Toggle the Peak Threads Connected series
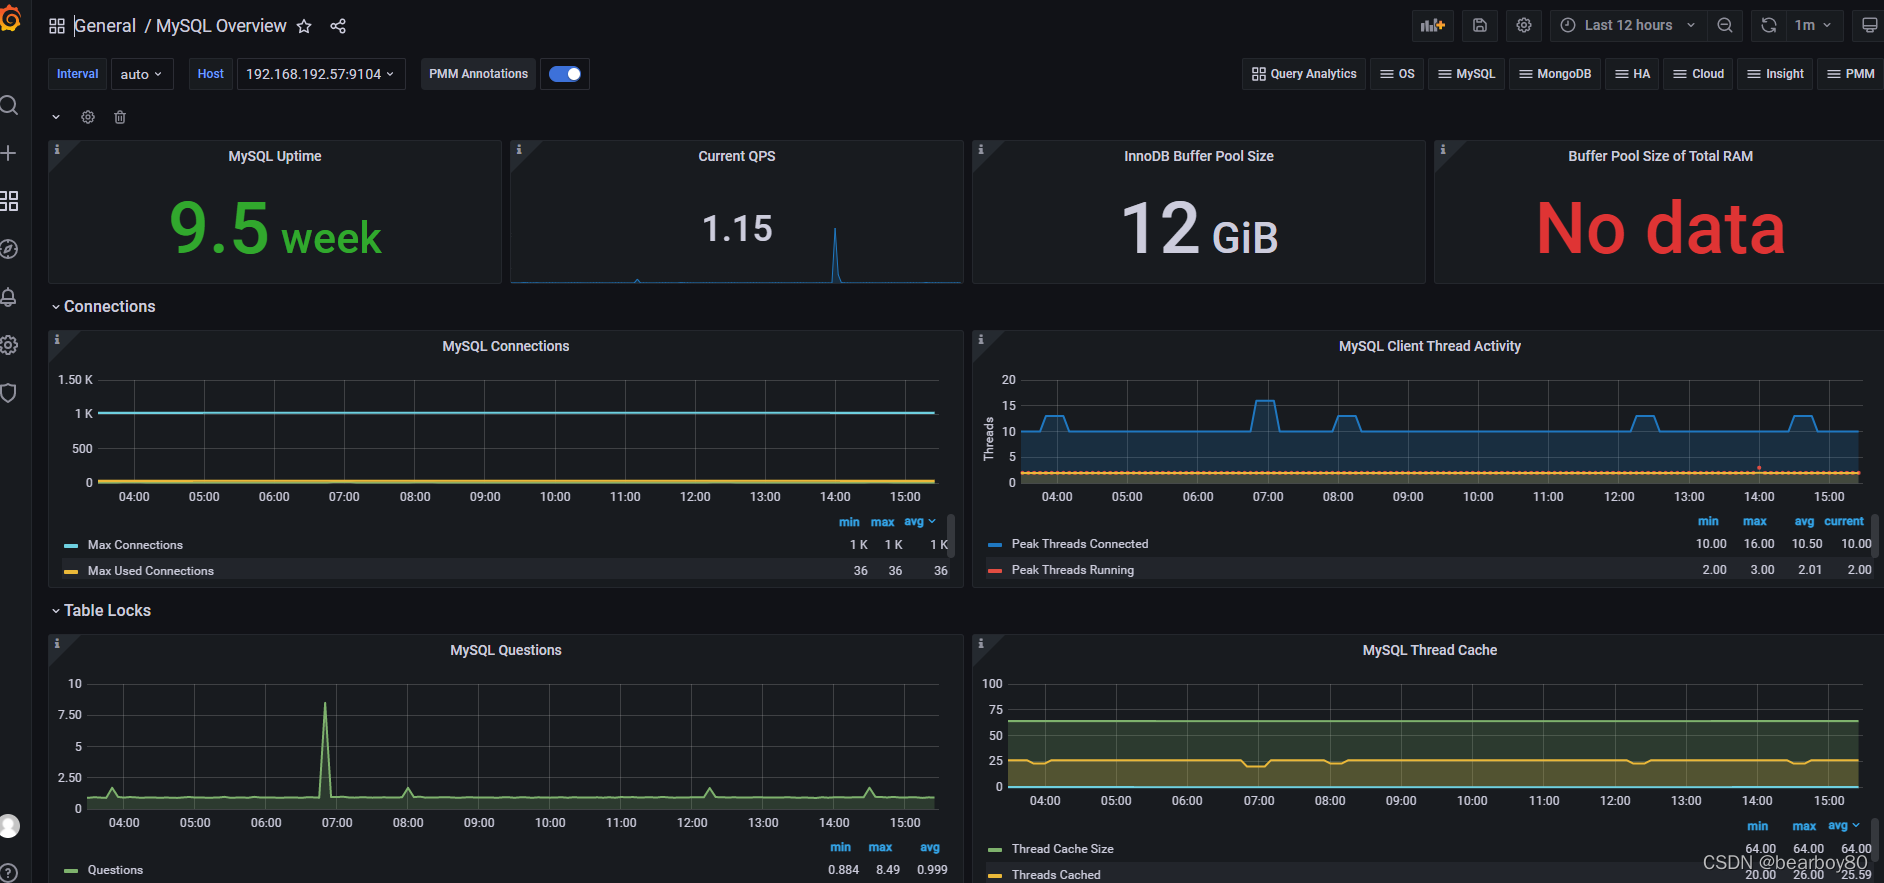 click(x=1080, y=544)
